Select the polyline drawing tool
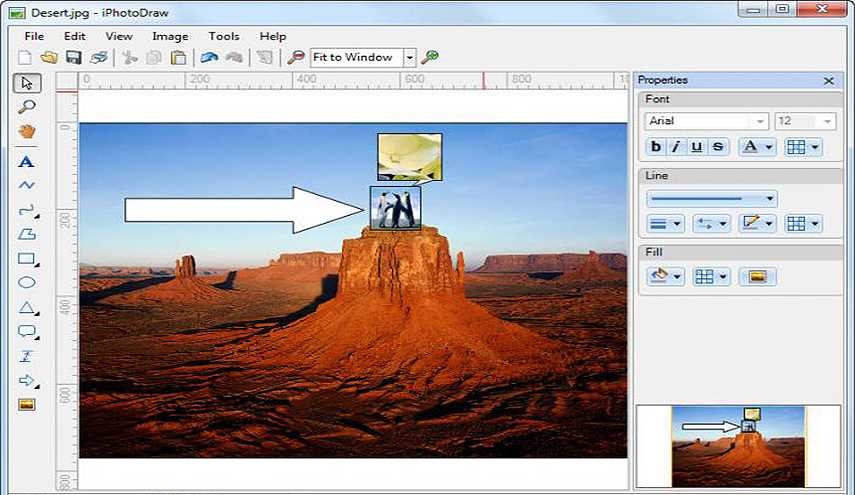The image size is (855, 495). [26, 185]
